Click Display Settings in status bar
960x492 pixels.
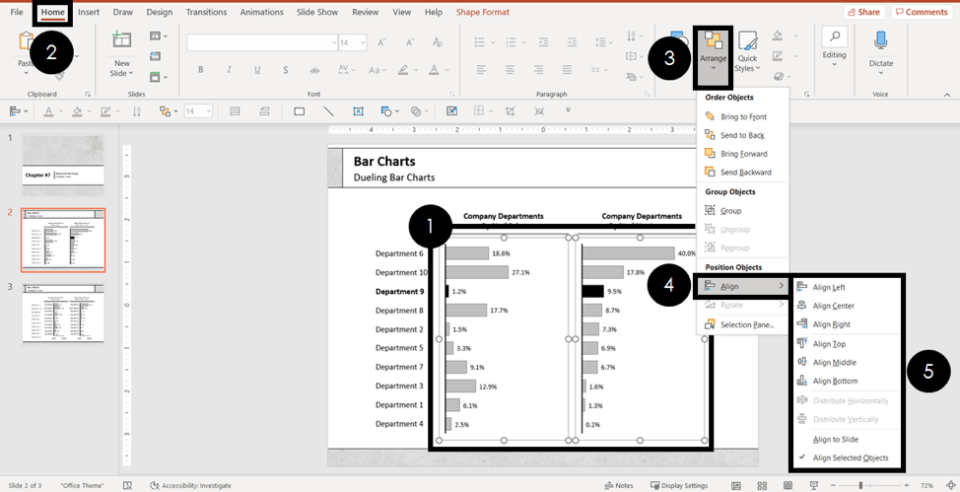tap(678, 485)
